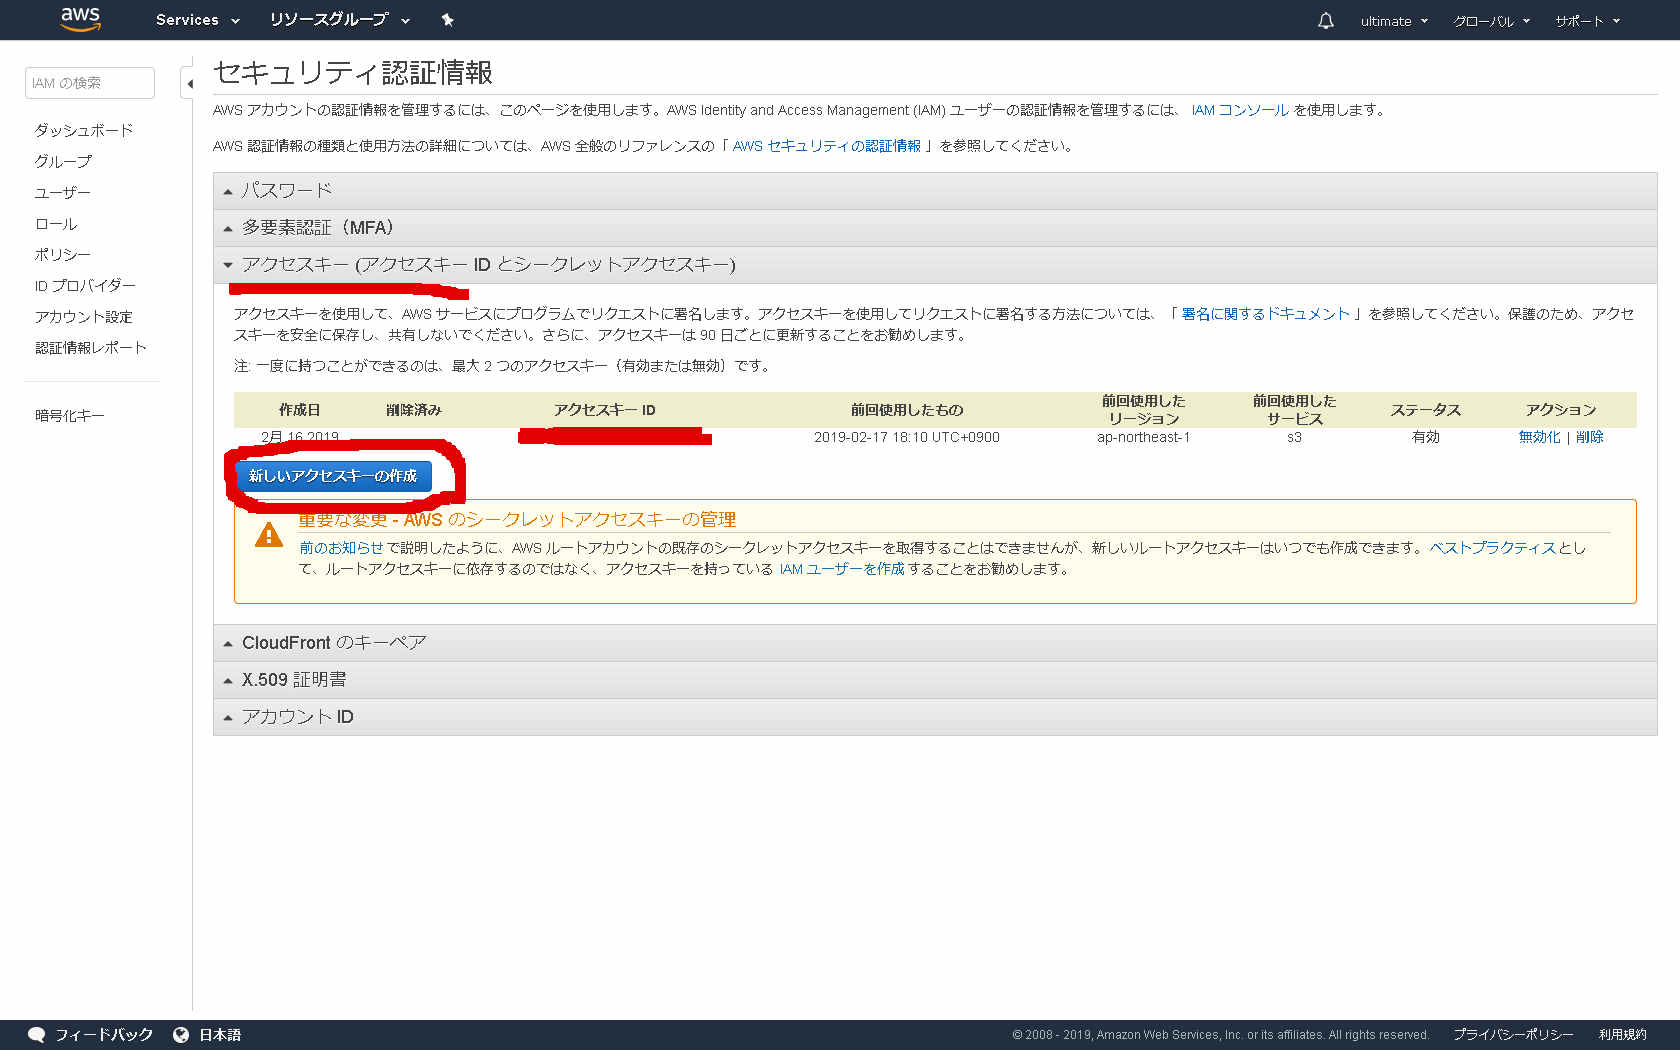Click the 新しいアクセスキーの作成 button

(x=333, y=476)
